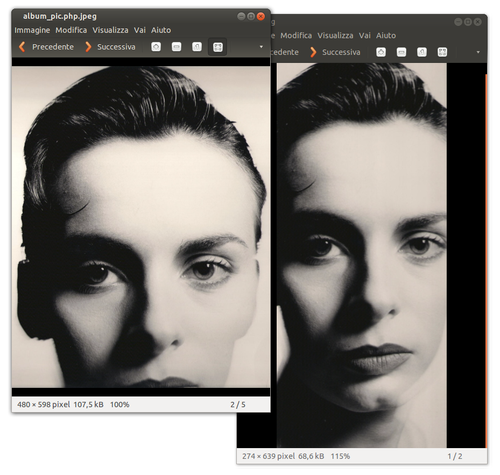This screenshot has height=475, width=500.
Task: Open Visualizza menu in front window
Action: 110,30
